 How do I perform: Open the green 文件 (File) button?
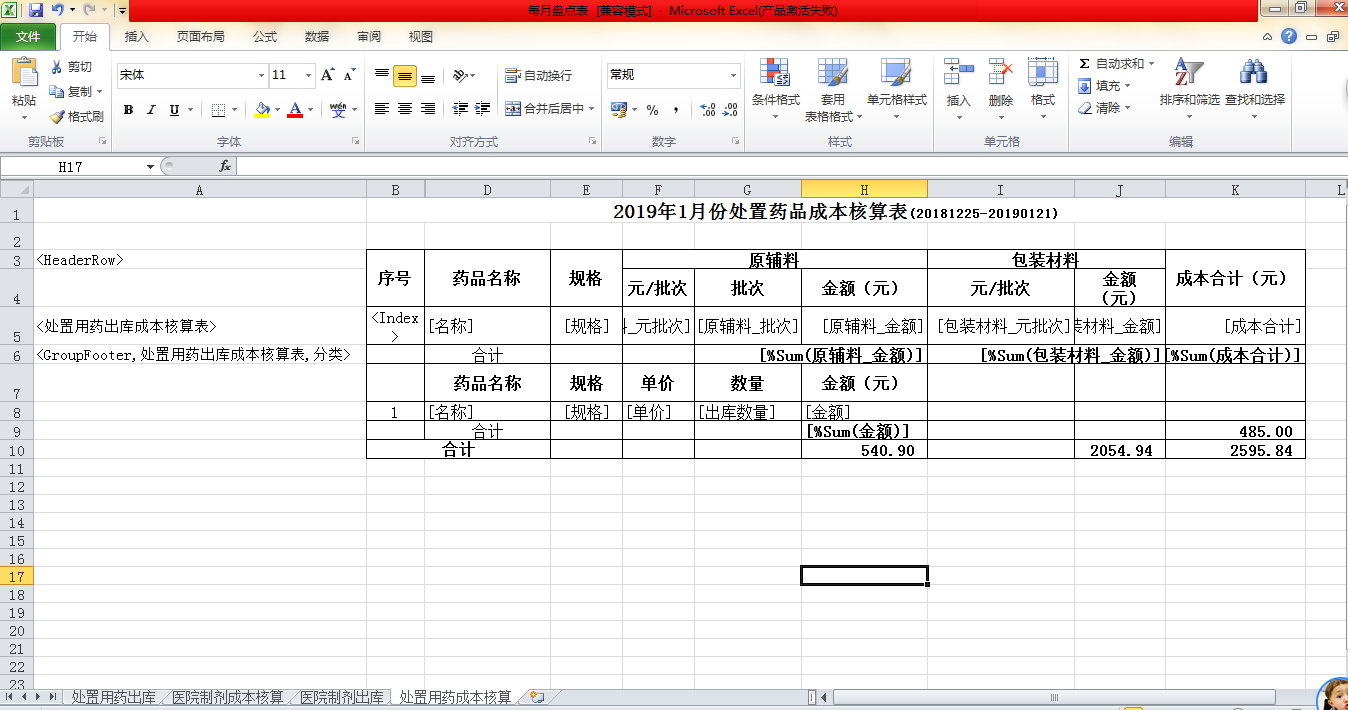(x=28, y=37)
